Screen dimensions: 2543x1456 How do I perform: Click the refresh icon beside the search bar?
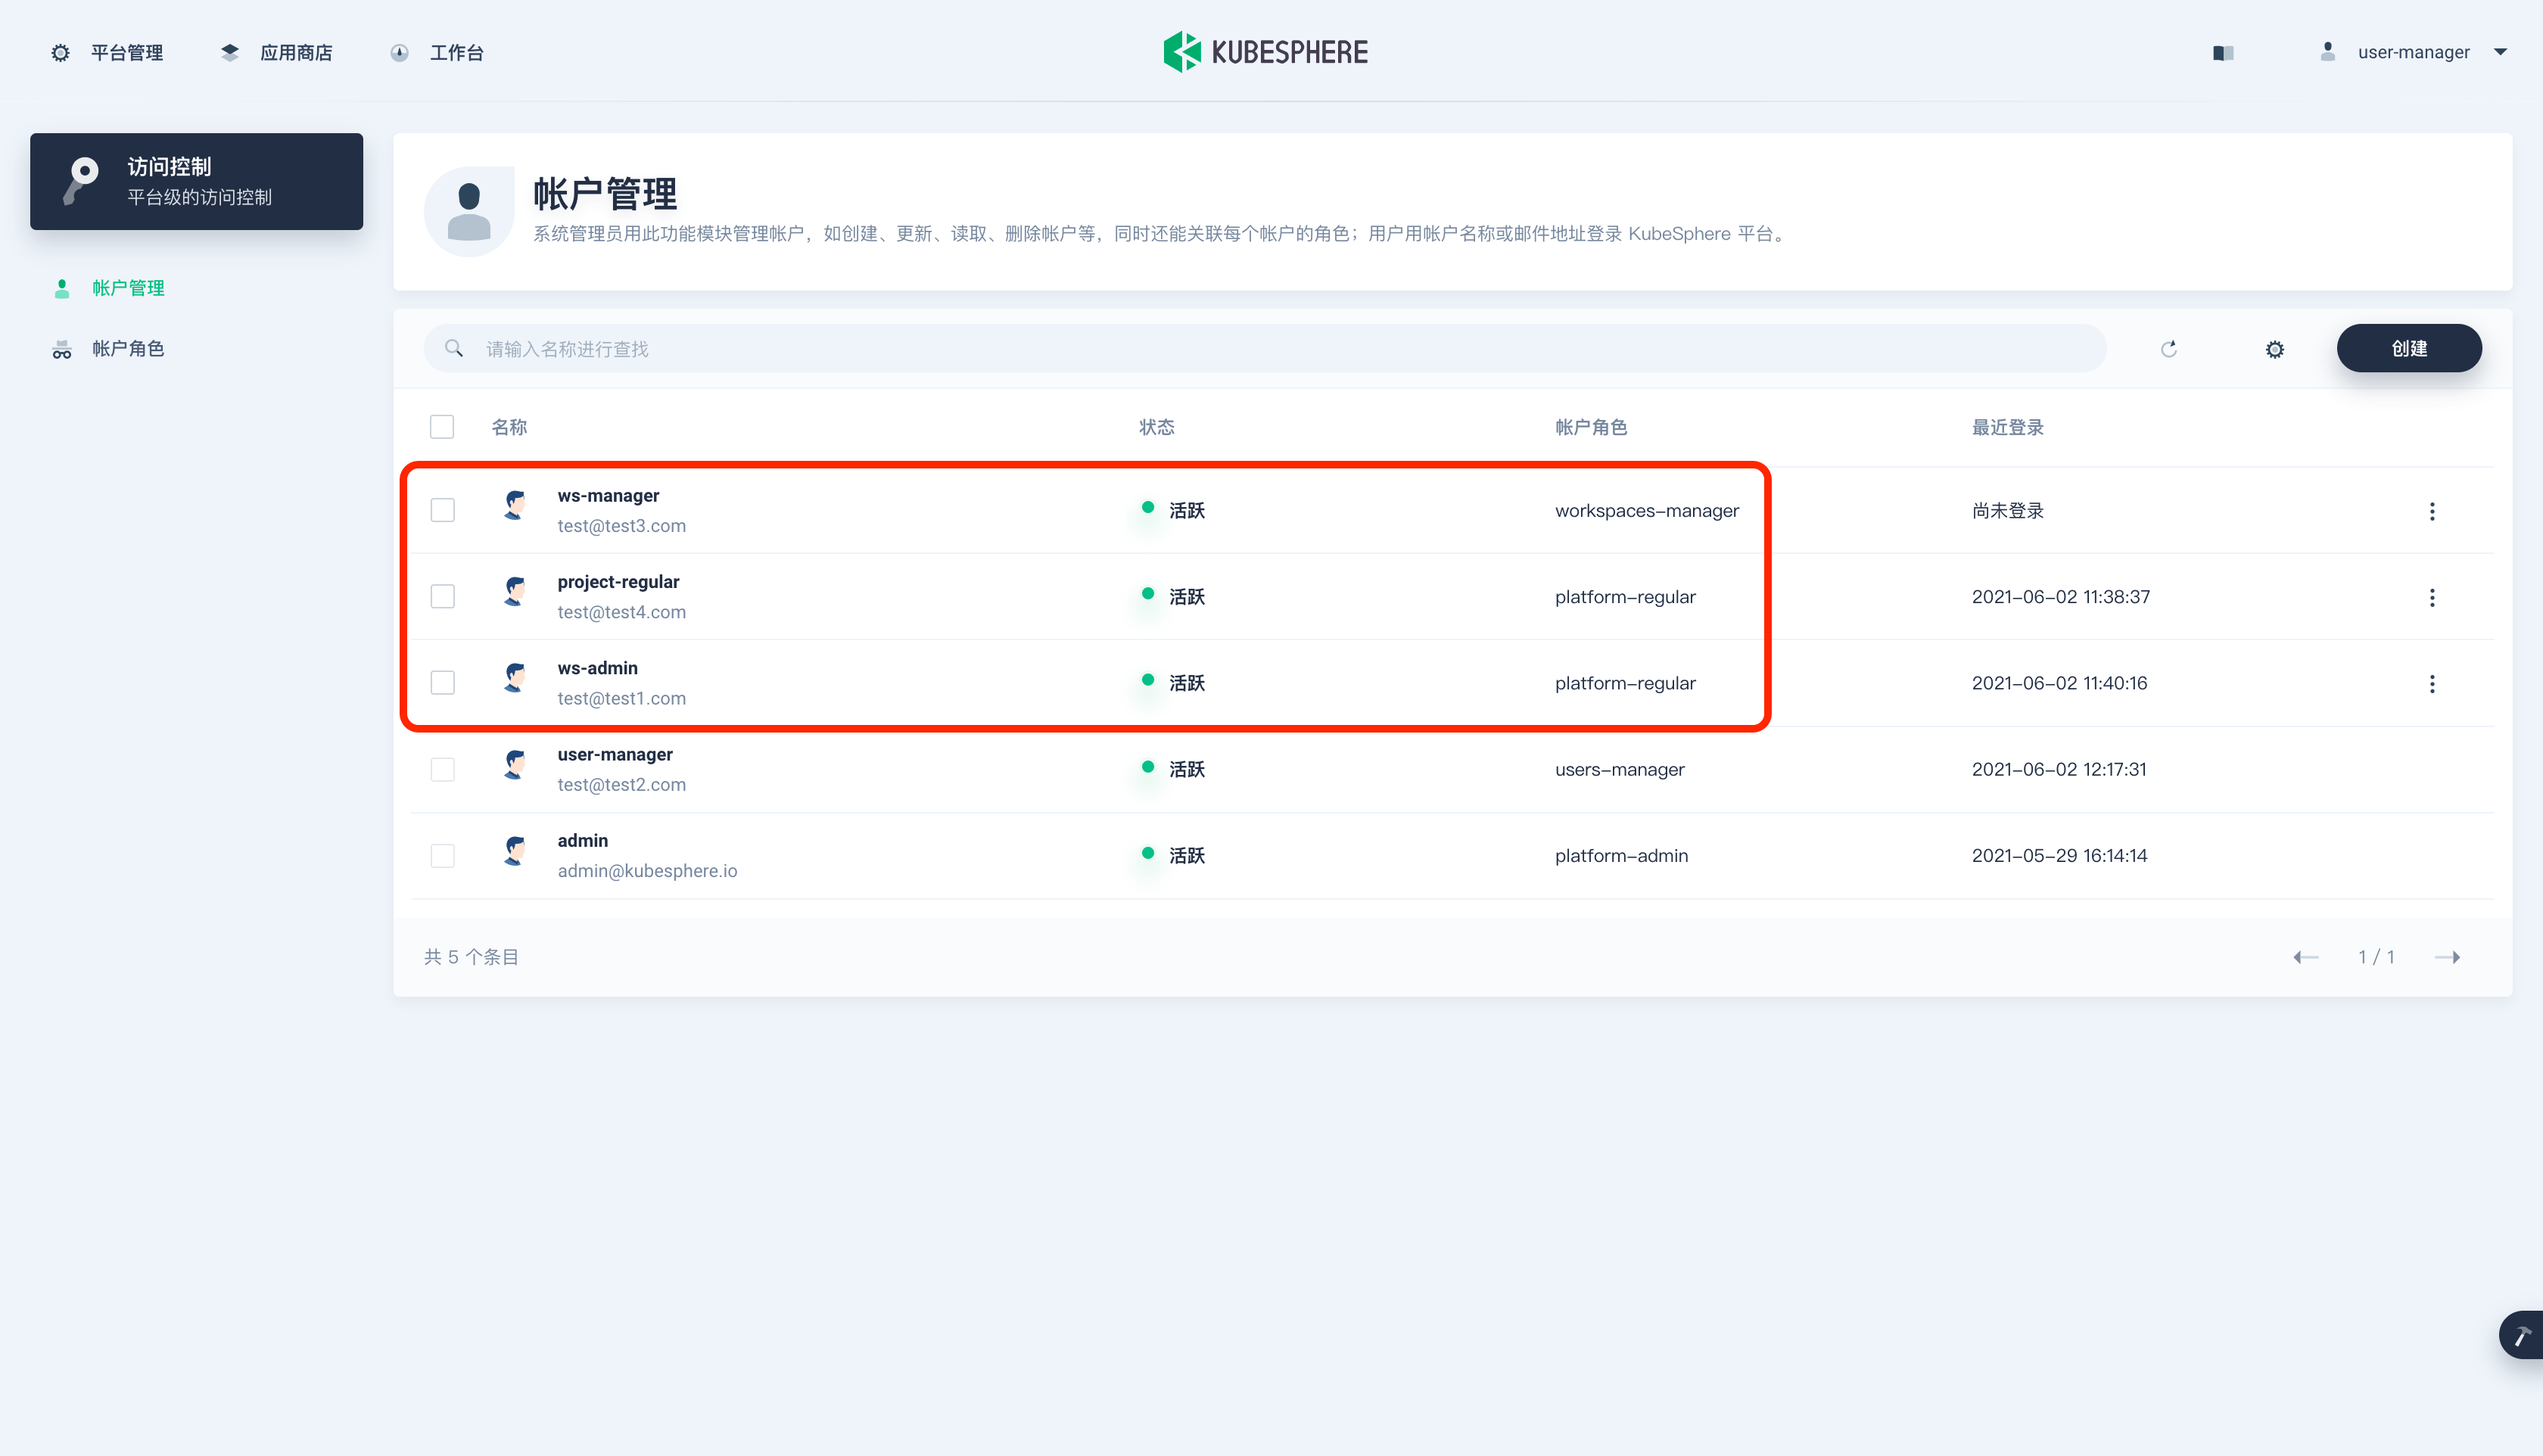click(x=2168, y=349)
